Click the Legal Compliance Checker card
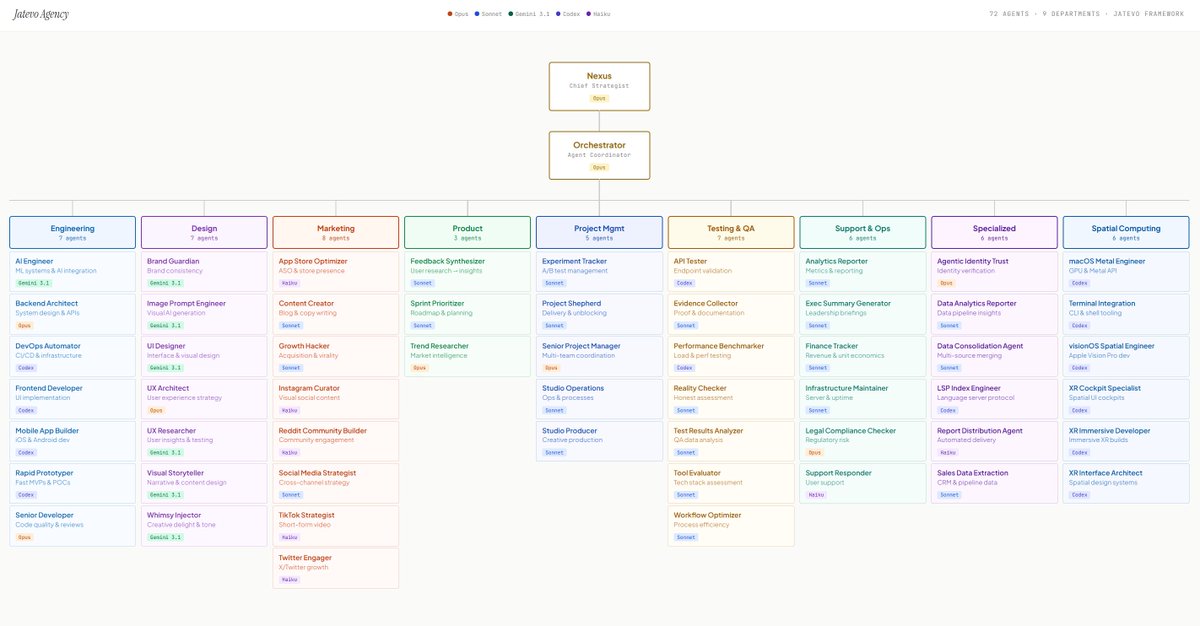 click(863, 441)
